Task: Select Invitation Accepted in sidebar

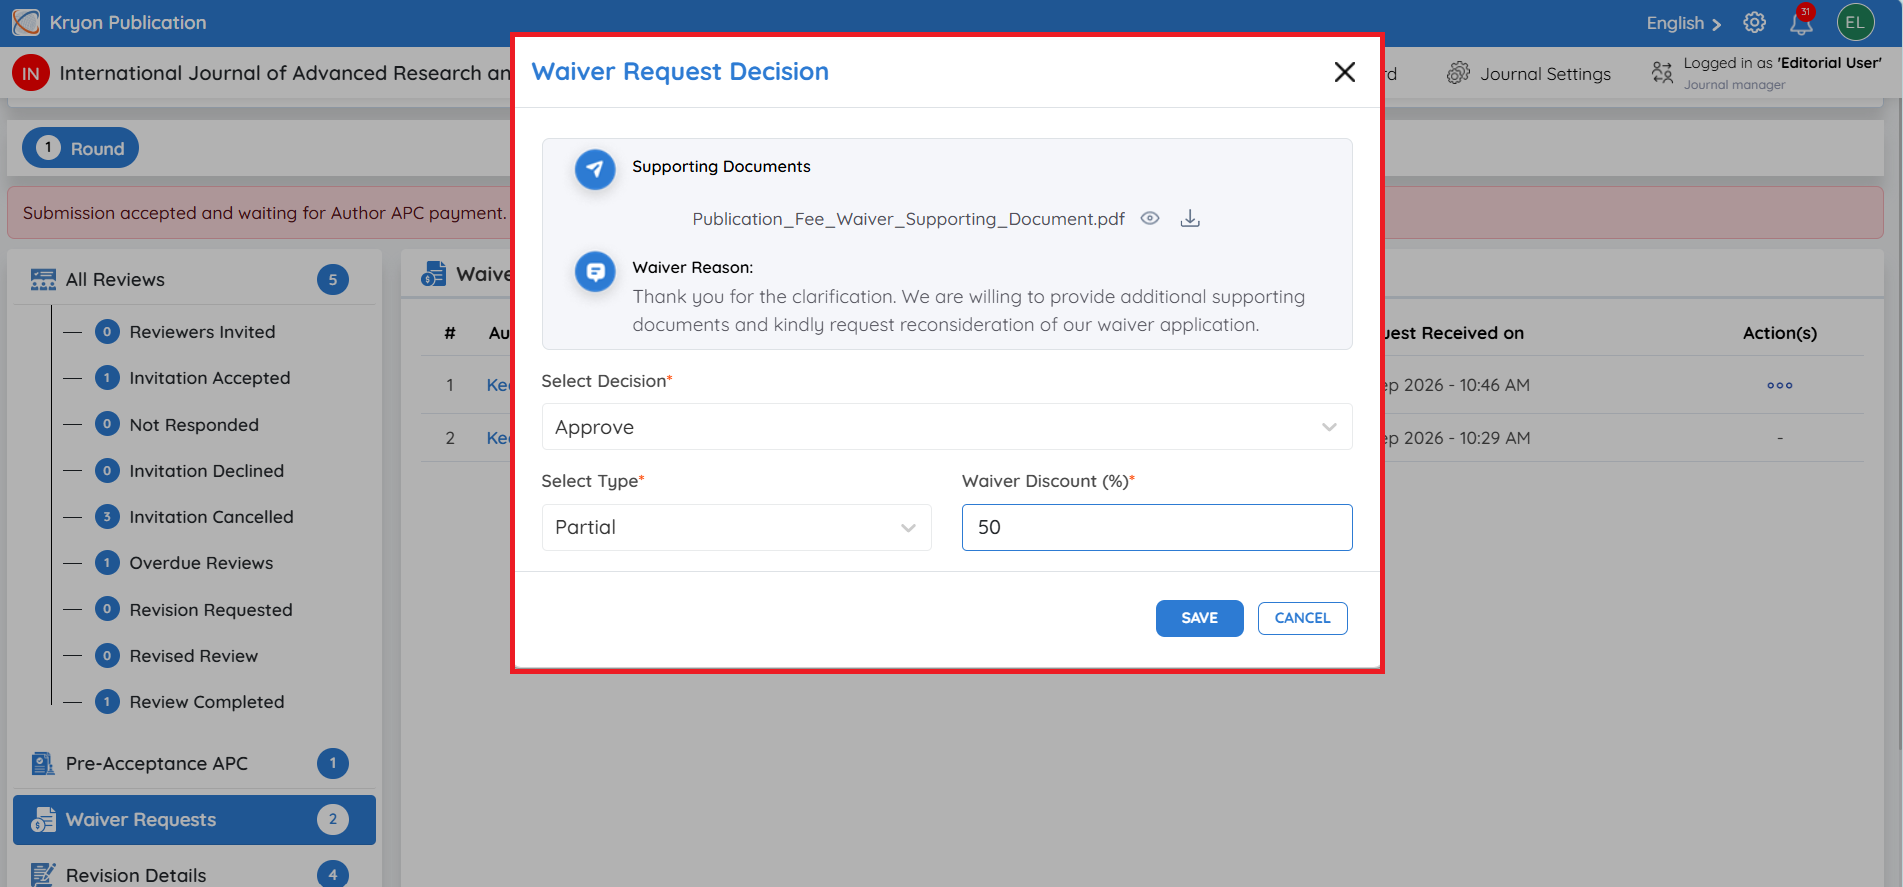Action: tap(210, 378)
